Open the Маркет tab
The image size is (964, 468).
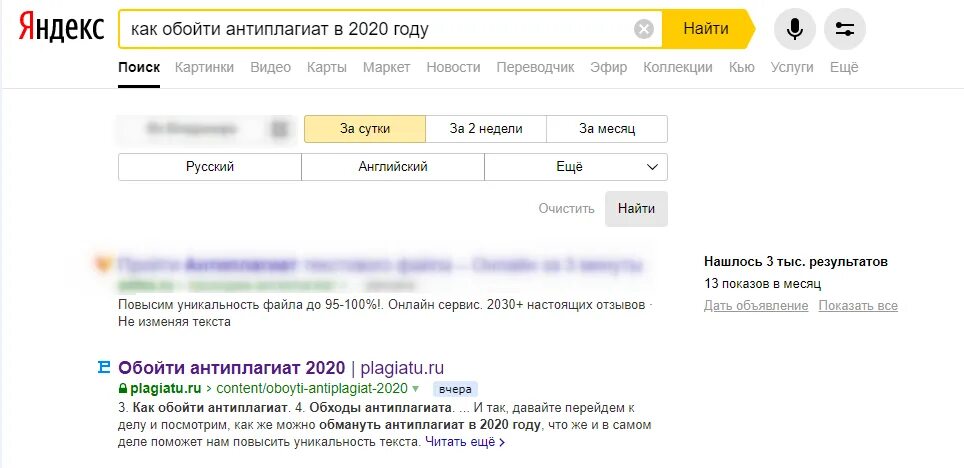386,68
